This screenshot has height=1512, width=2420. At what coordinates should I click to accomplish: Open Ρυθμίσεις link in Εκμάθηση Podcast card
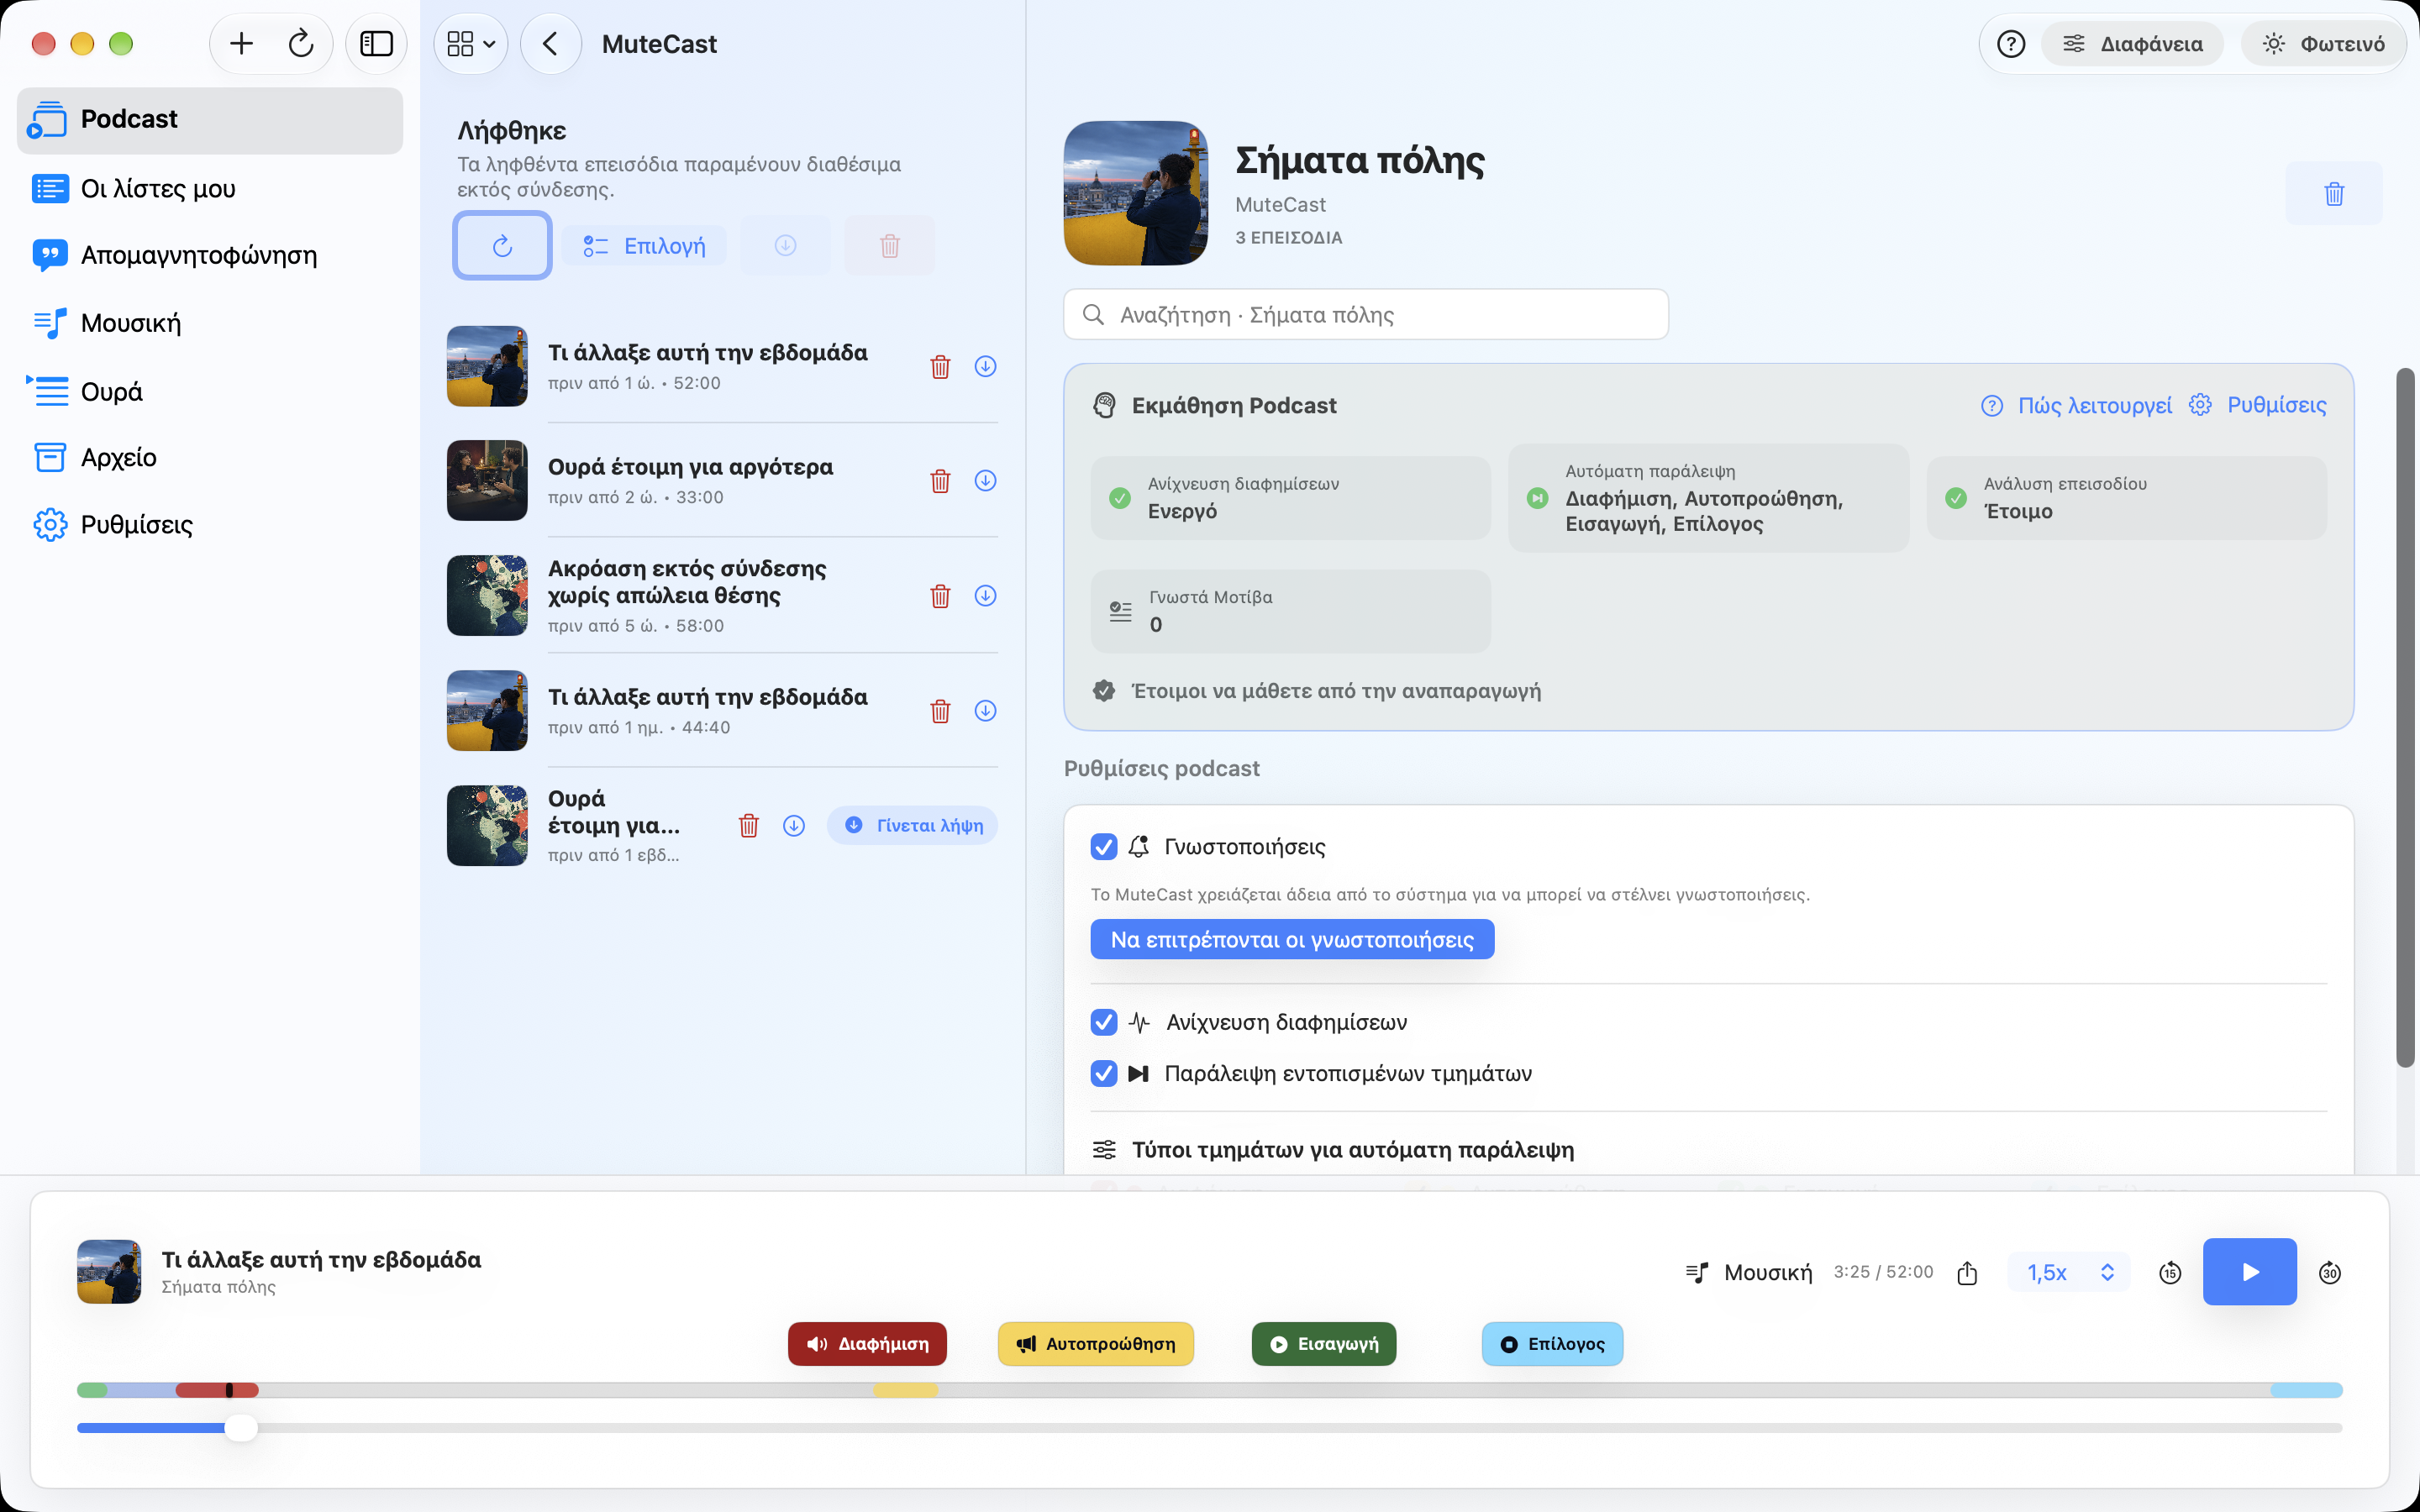2257,405
